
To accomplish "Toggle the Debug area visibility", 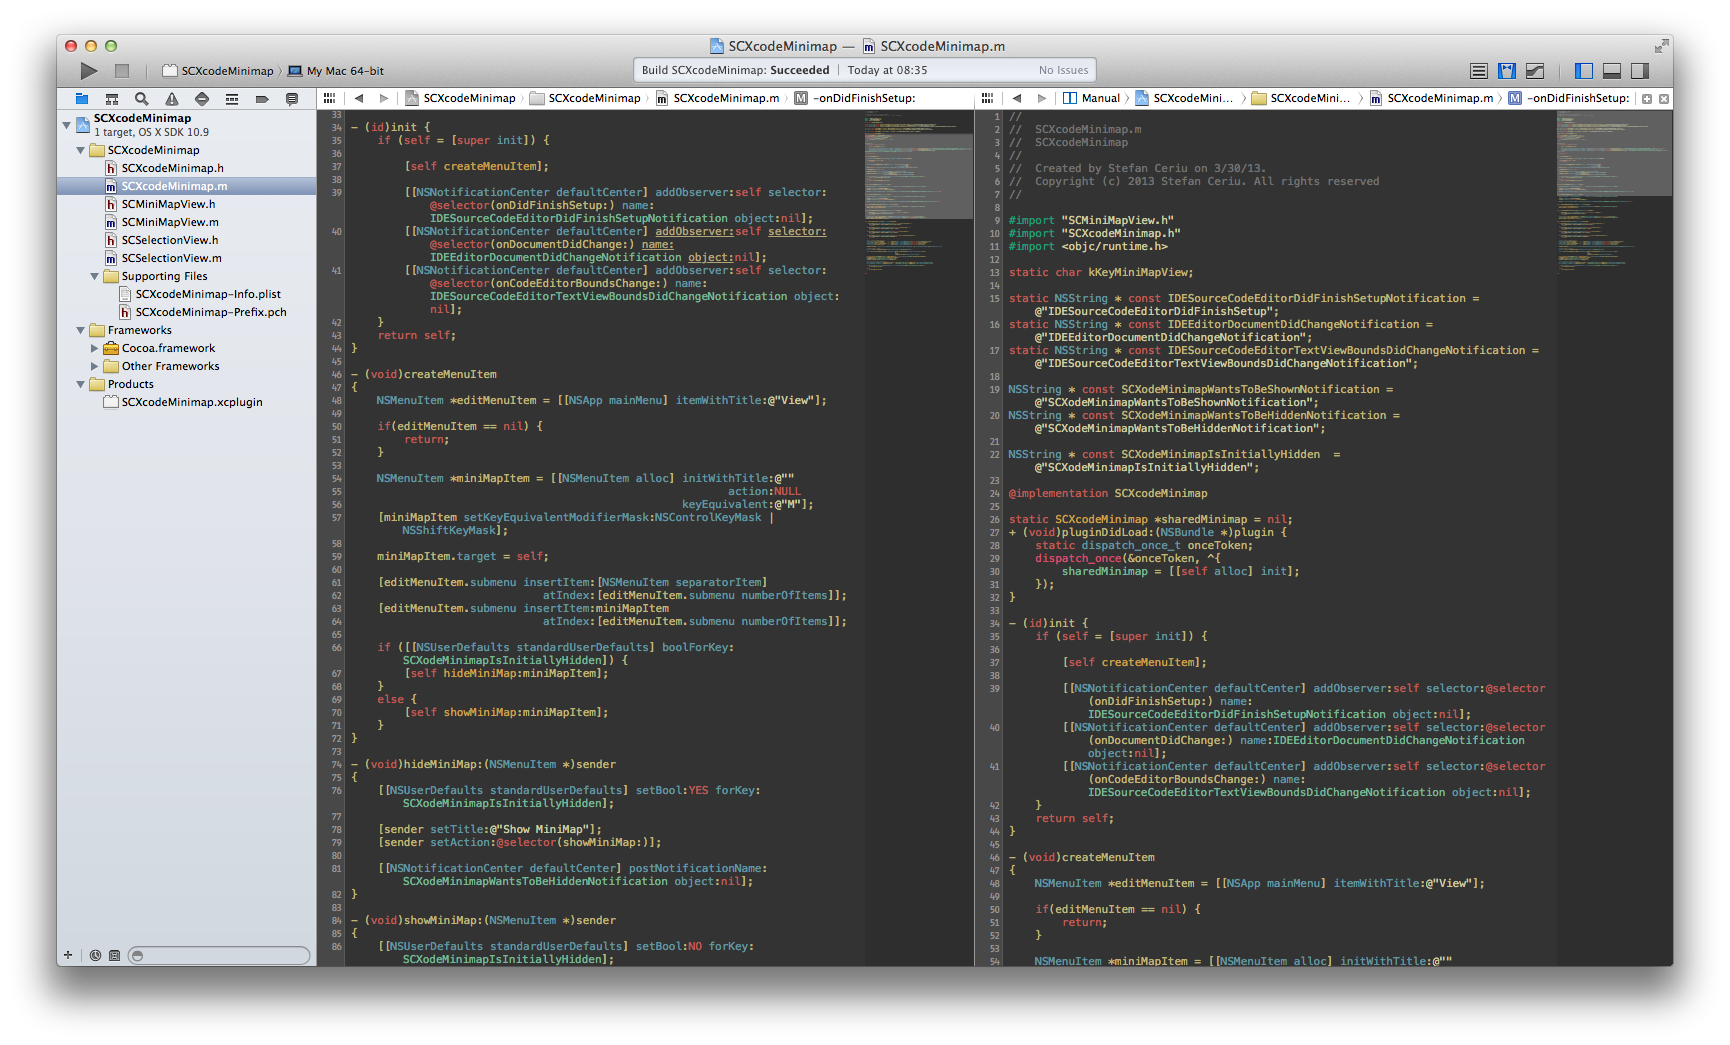I will [1612, 71].
